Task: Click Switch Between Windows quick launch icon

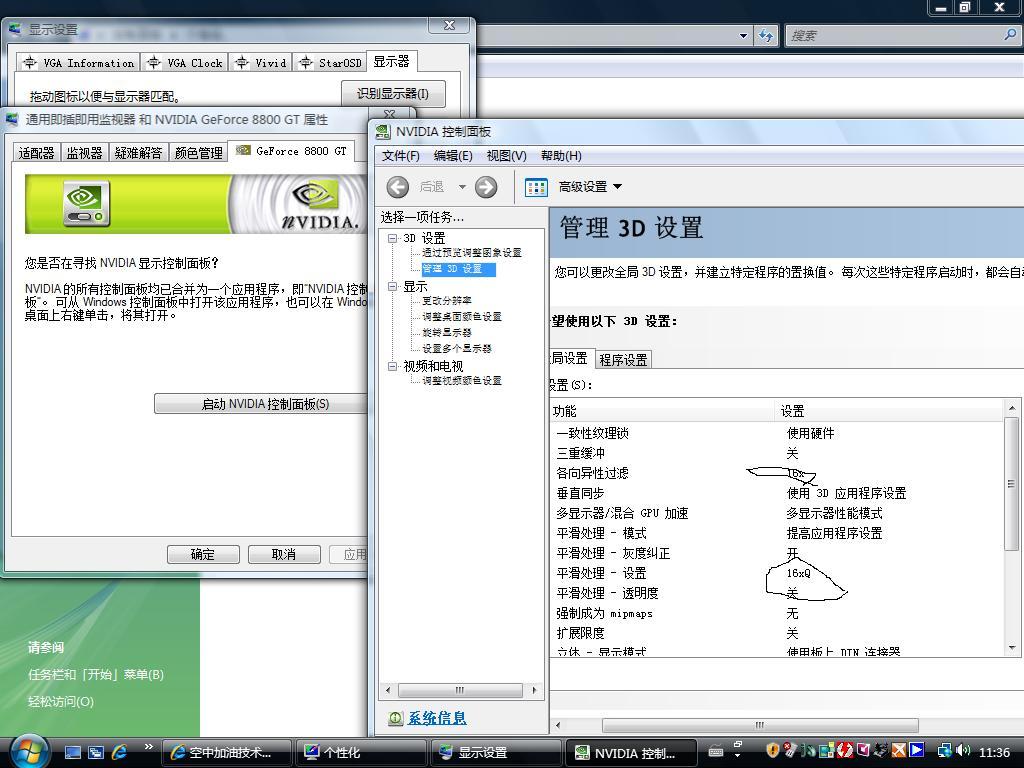Action: 96,752
